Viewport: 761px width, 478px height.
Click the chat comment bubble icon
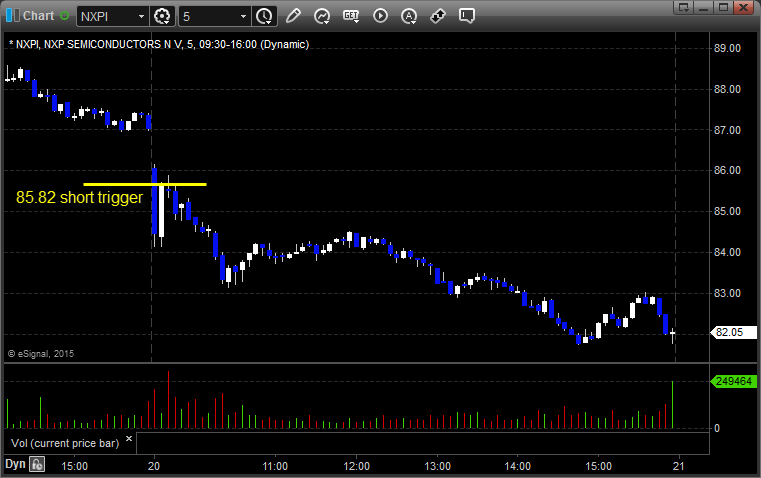click(466, 16)
